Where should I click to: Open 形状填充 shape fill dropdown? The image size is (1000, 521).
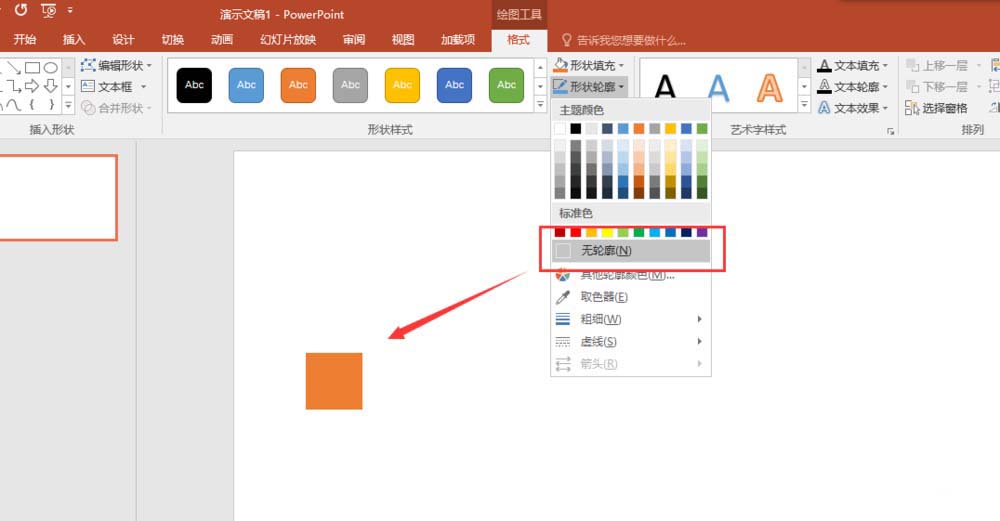pyautogui.click(x=589, y=65)
